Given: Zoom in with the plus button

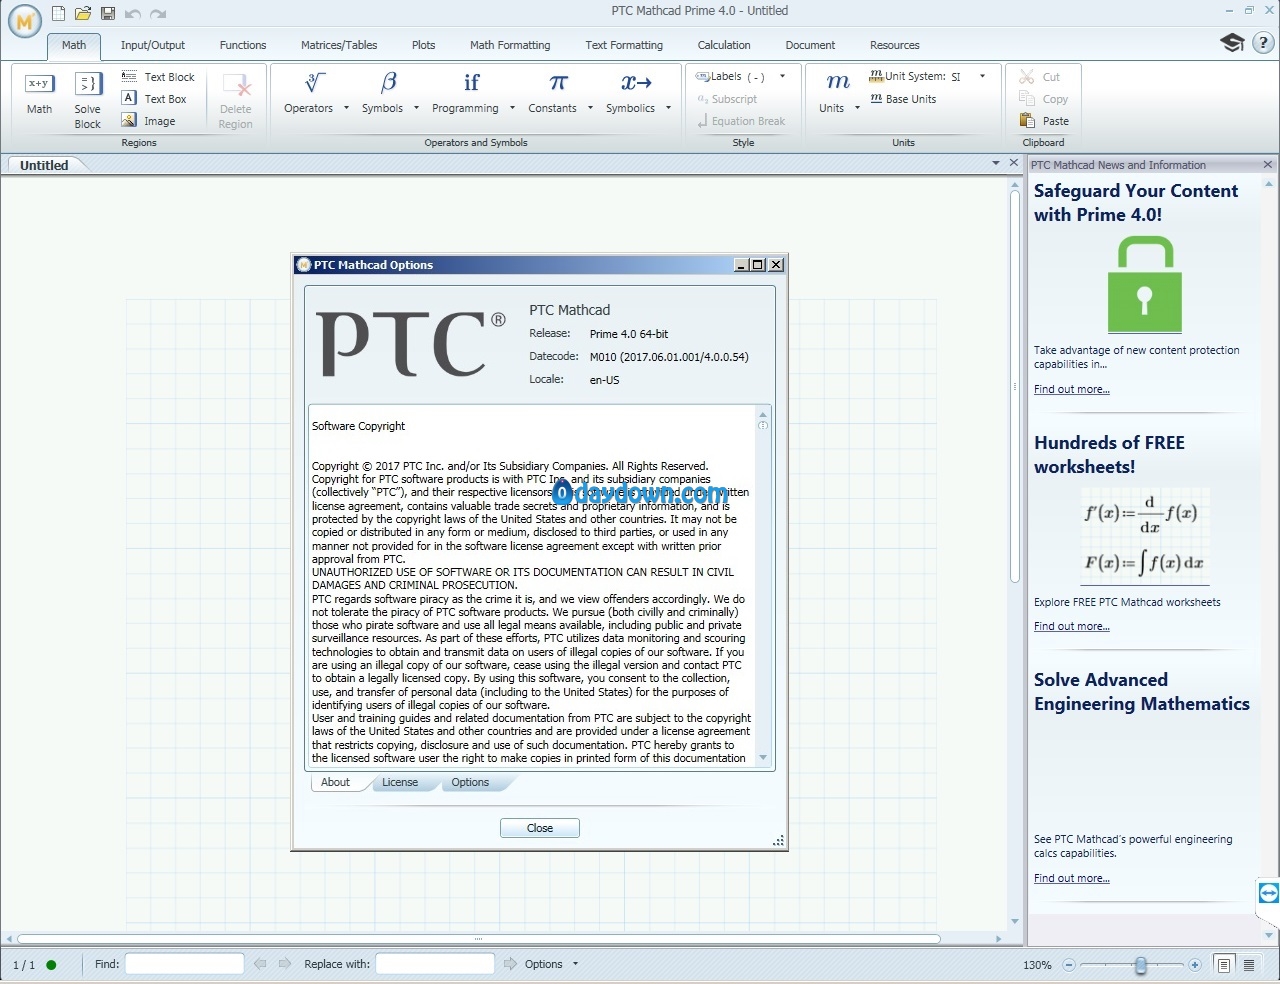Looking at the screenshot, I should coord(1195,965).
